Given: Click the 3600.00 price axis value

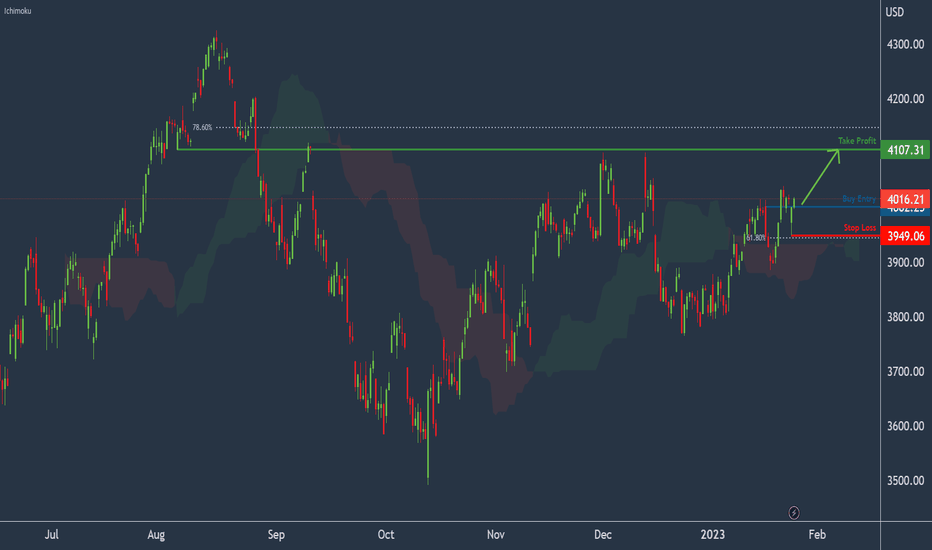Looking at the screenshot, I should coord(905,426).
